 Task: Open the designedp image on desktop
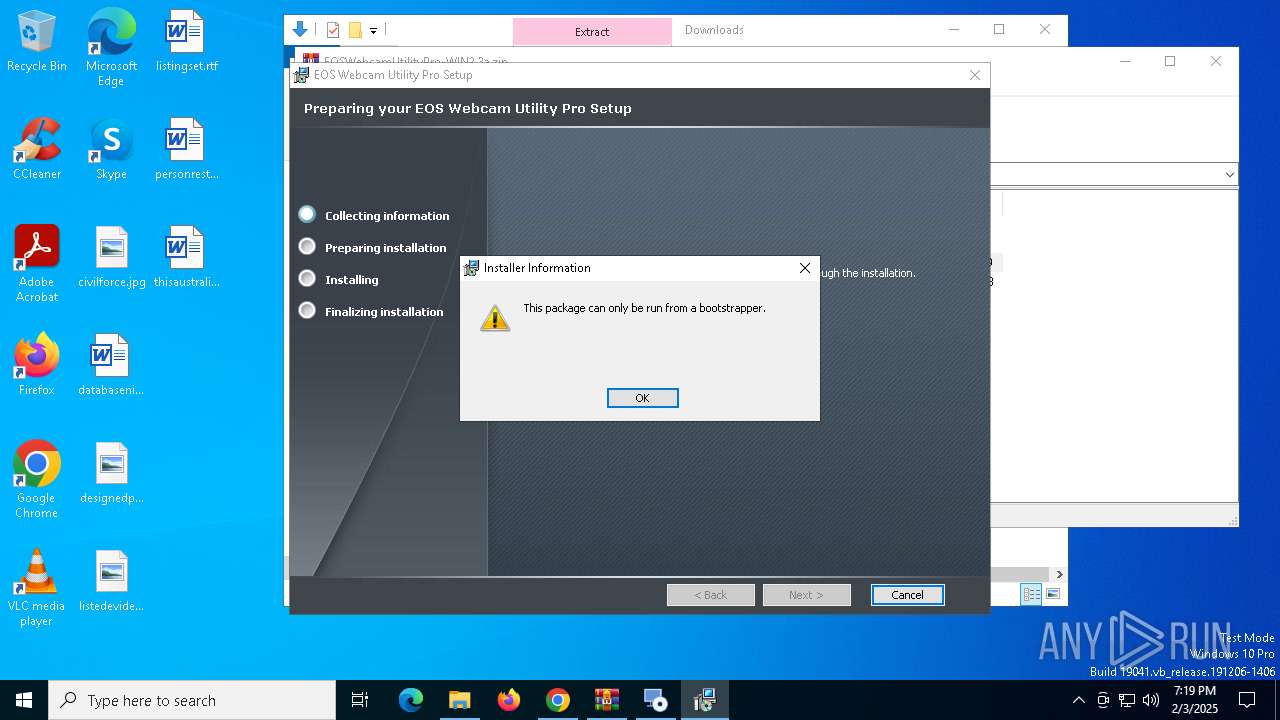click(x=111, y=474)
